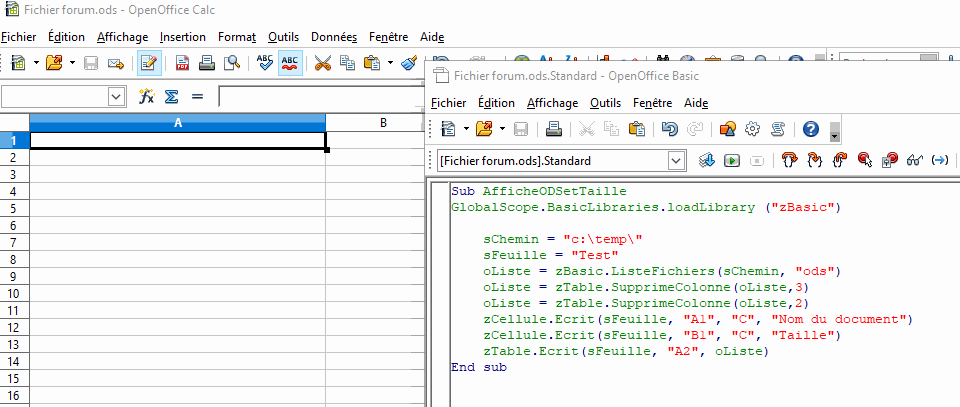
Task: Click the Help question mark icon
Action: pyautogui.click(x=811, y=129)
